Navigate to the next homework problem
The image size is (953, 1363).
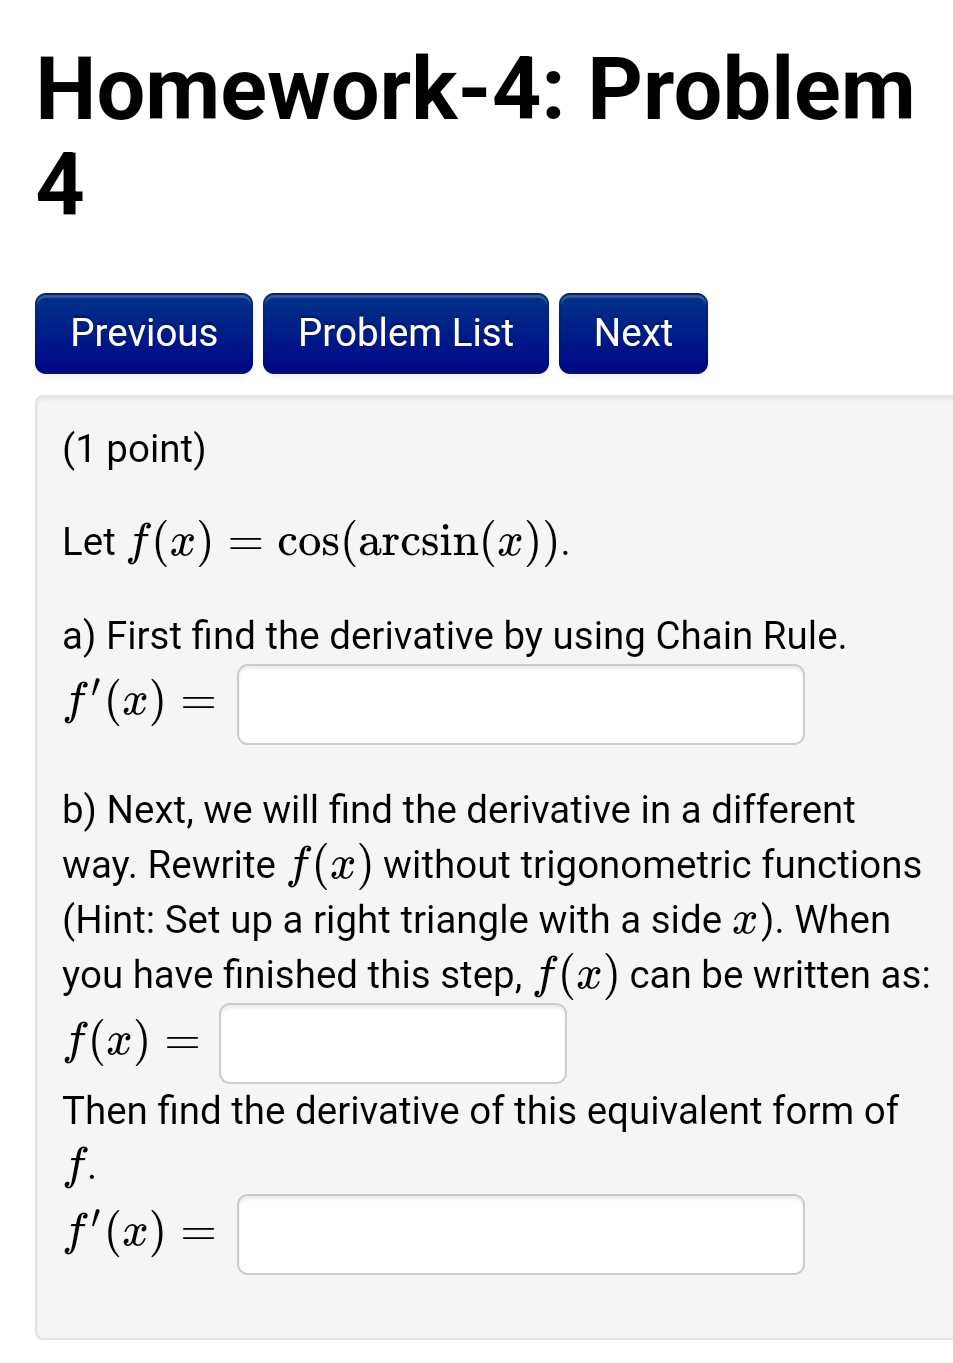tap(632, 332)
